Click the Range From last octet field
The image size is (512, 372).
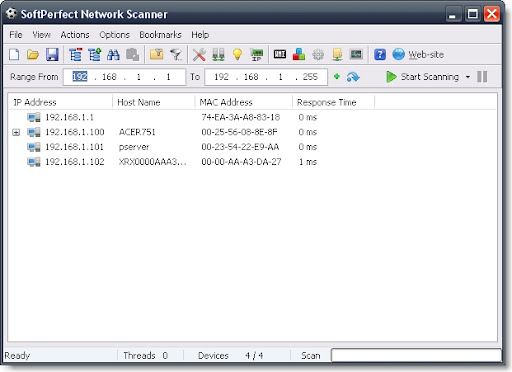(168, 77)
